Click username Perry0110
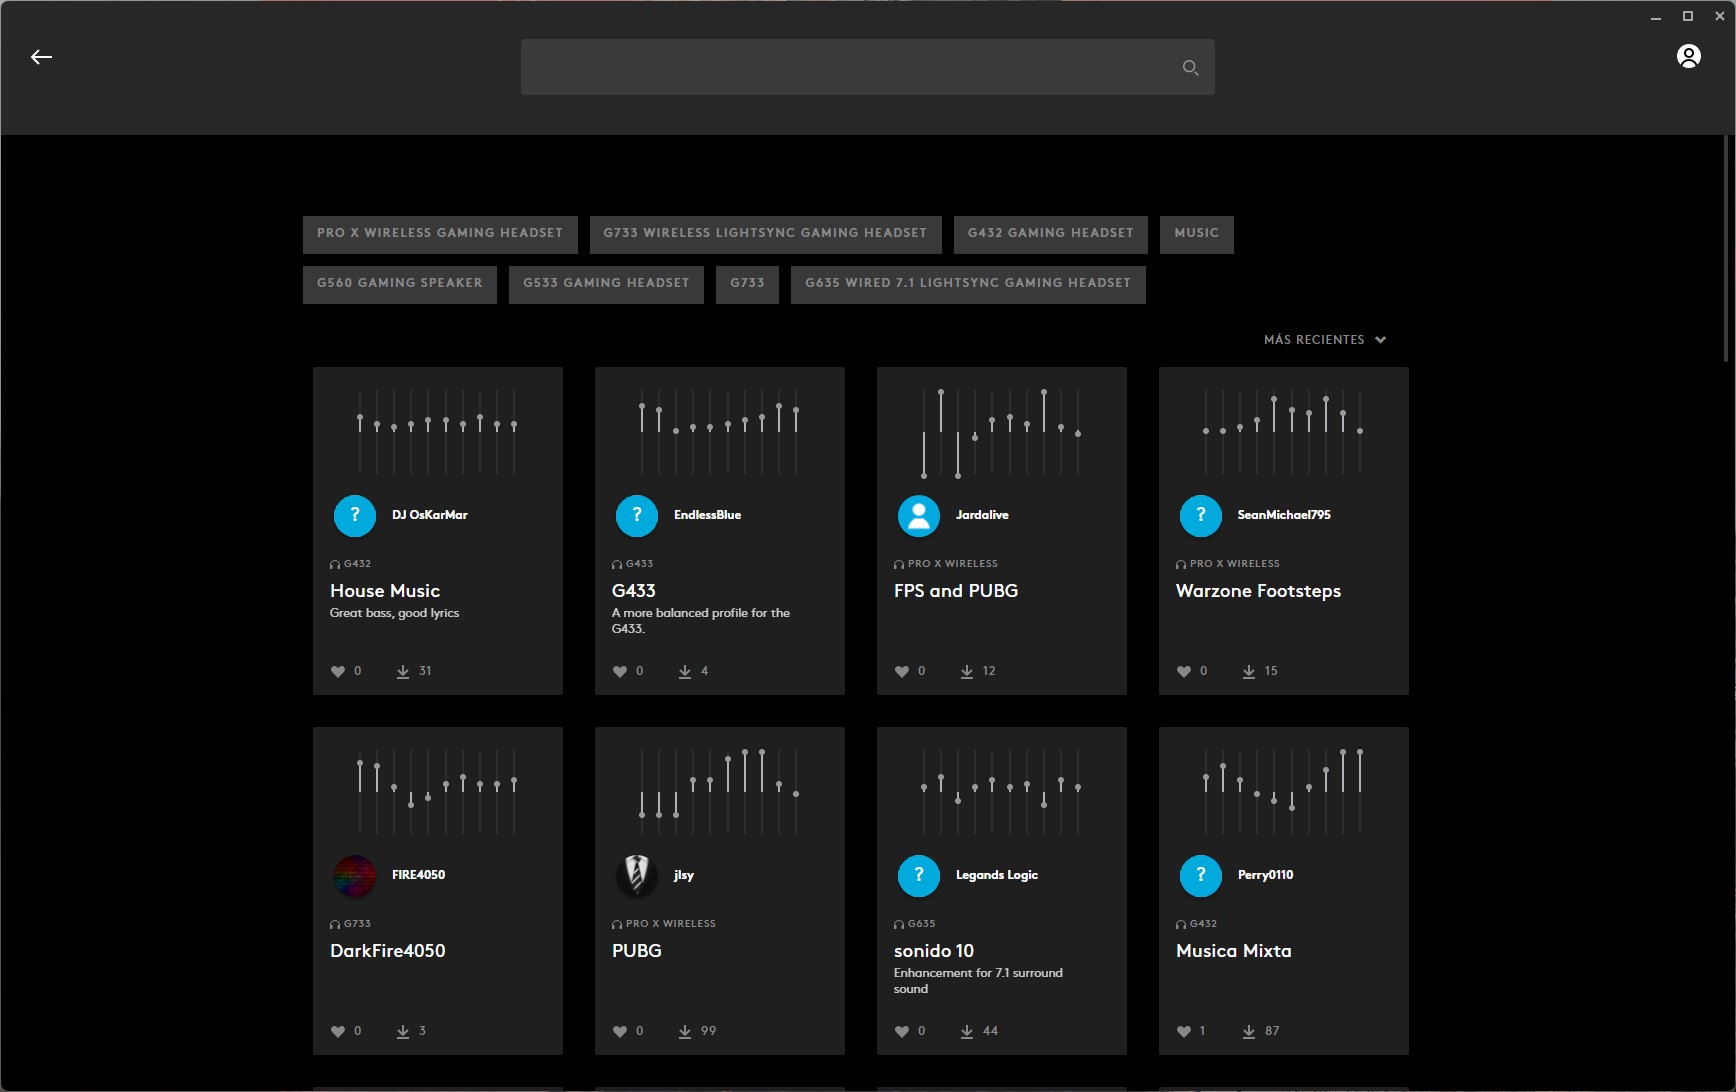The image size is (1736, 1092). coord(1265,875)
